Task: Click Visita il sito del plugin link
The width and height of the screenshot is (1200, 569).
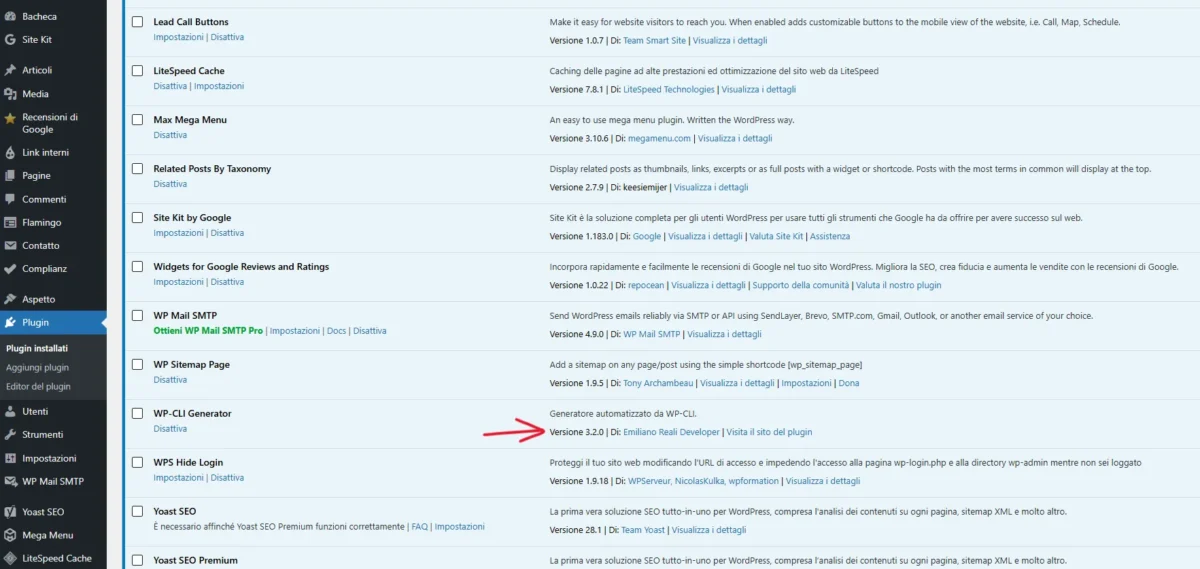Action: 769,432
